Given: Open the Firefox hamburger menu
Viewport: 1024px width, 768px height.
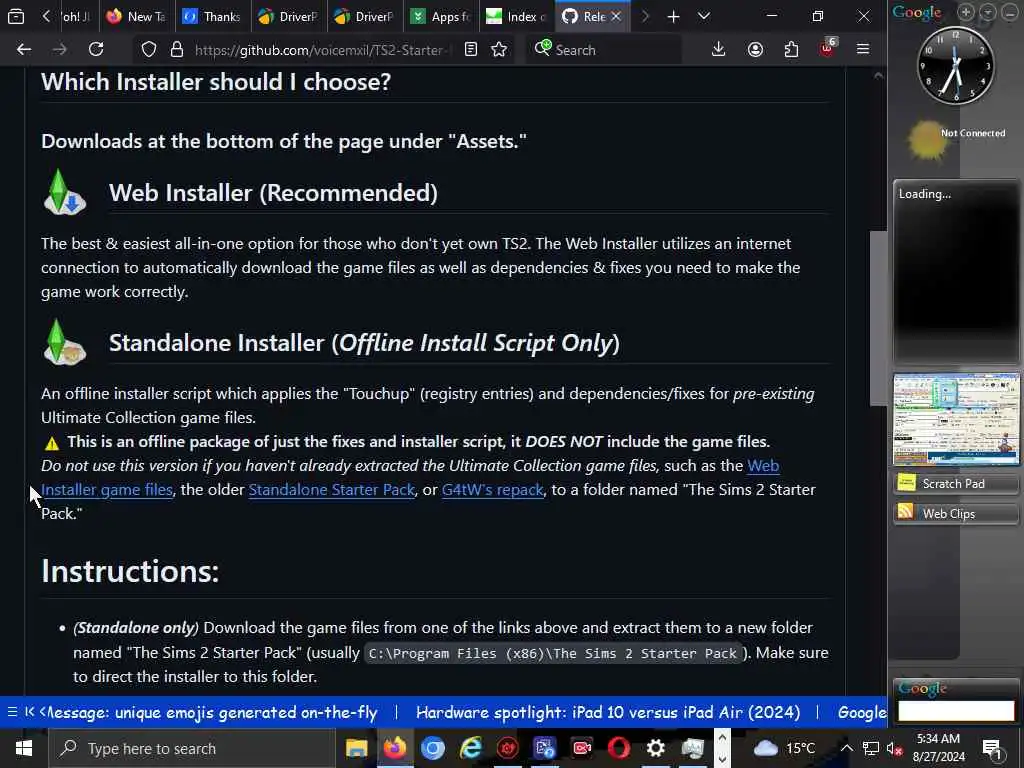Looking at the screenshot, I should click(863, 49).
